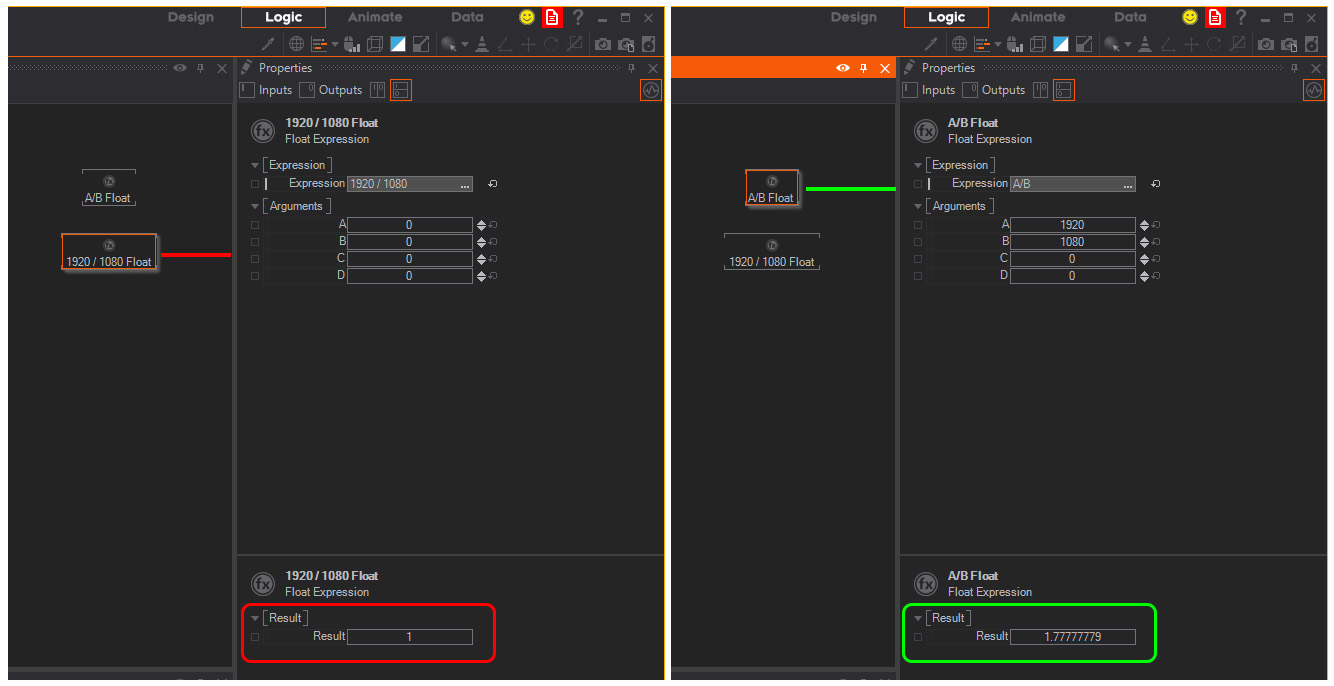Viewport: 1334px width, 686px height.
Task: Collapse the Result section in left window
Action: click(256, 619)
